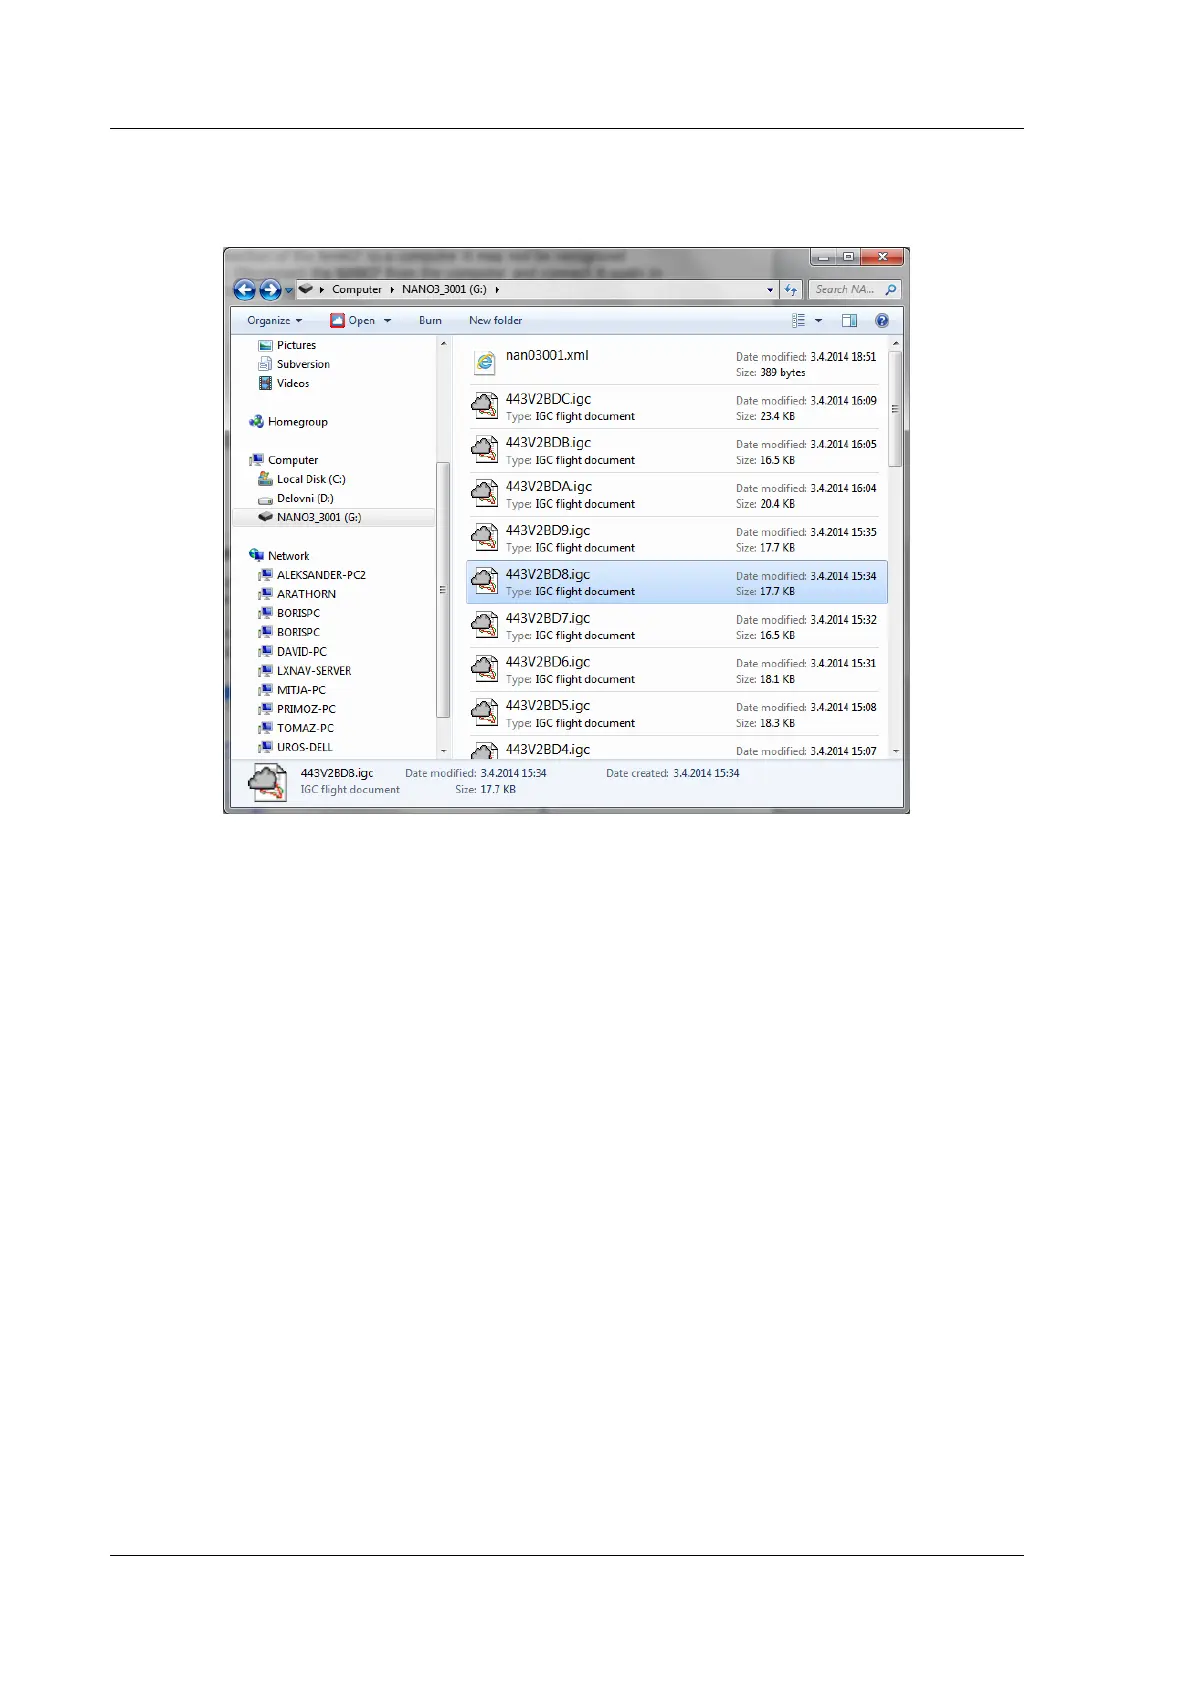The height and width of the screenshot is (1684, 1191).
Task: Click the drive icon in the address bar
Action: coord(306,289)
